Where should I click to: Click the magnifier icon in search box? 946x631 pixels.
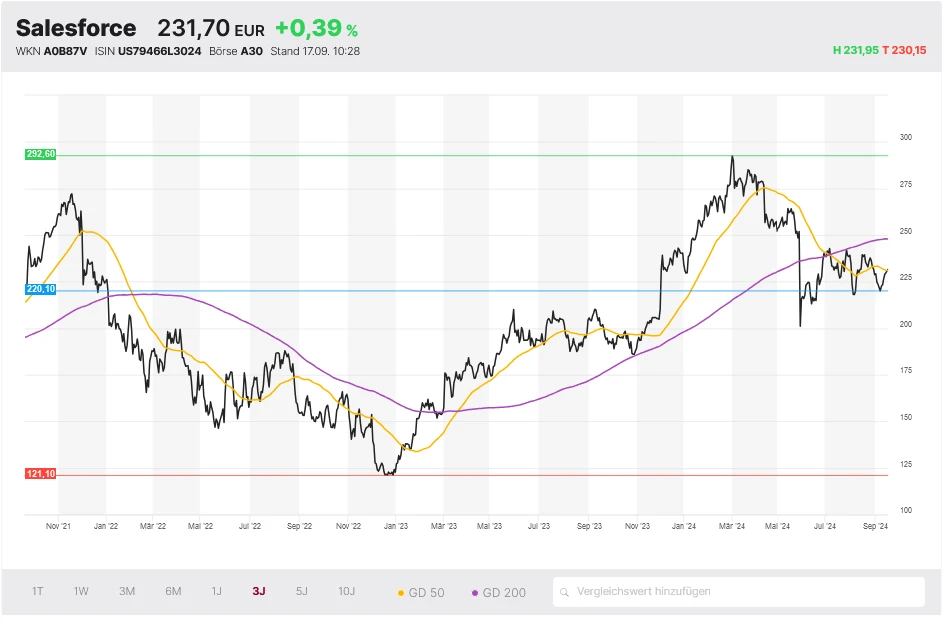pyautogui.click(x=566, y=592)
